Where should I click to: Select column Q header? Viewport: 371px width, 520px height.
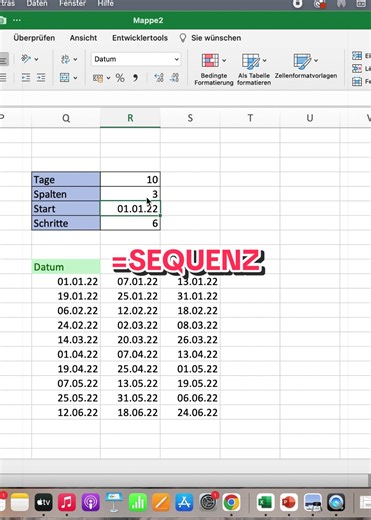[66, 118]
